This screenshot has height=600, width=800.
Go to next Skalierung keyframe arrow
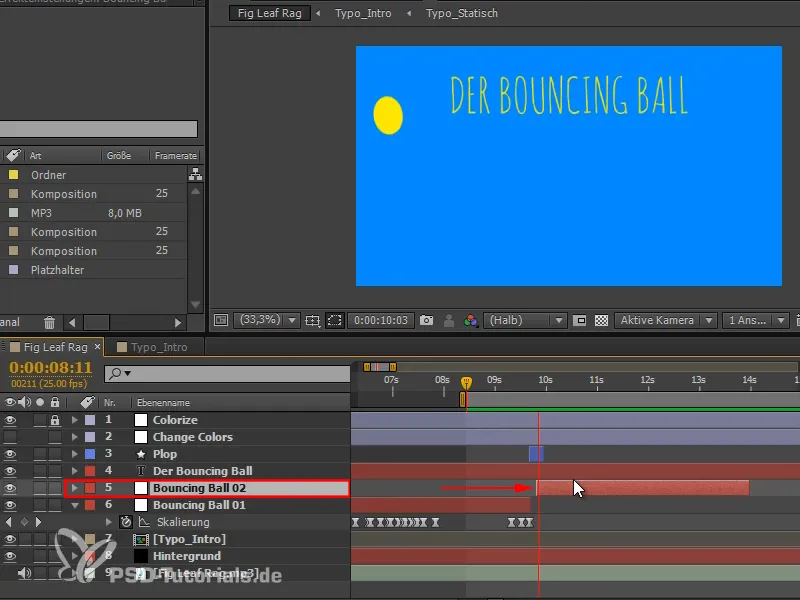(x=38, y=522)
